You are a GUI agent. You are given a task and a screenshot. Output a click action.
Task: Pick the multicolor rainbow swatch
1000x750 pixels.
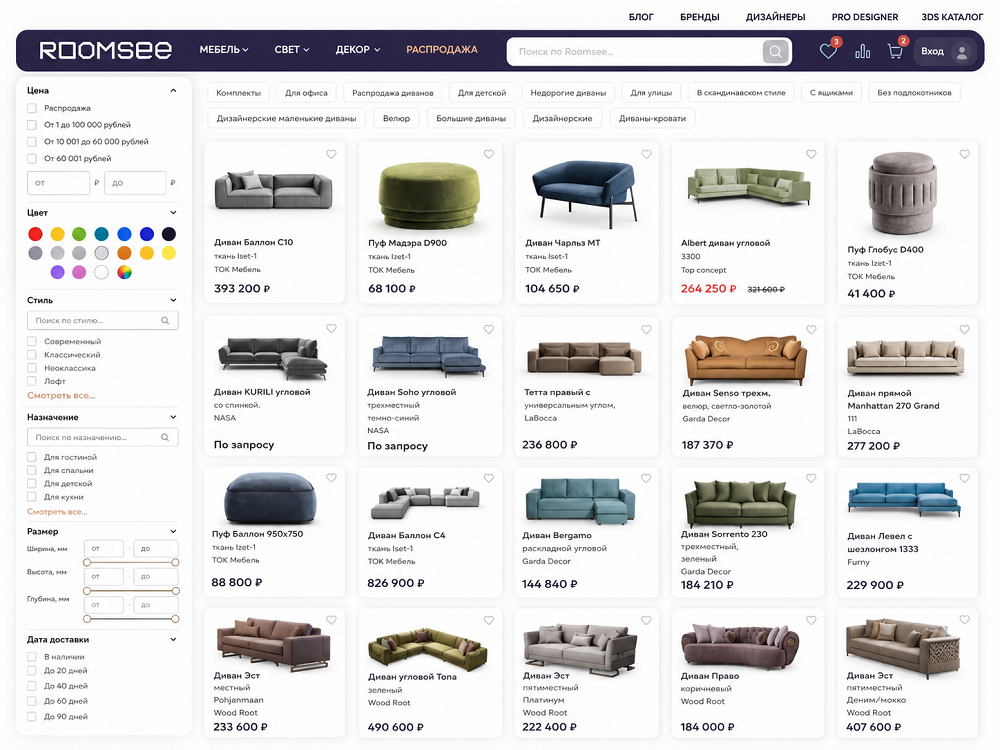[124, 272]
